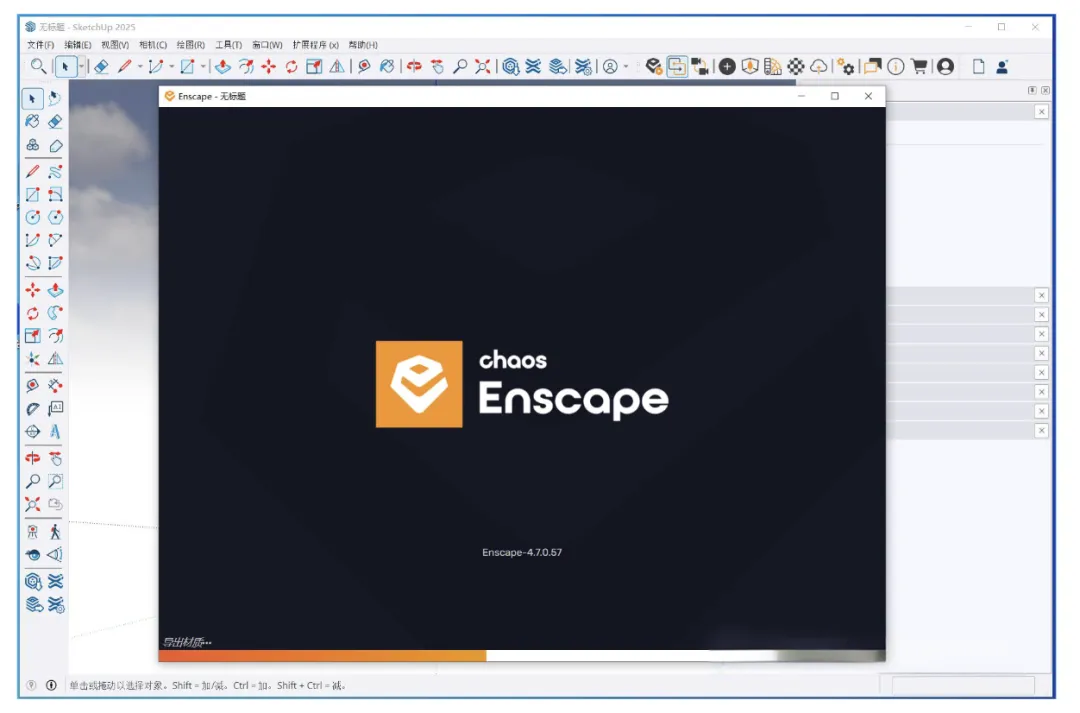This screenshot has width=1080, height=713.
Task: Click the new document page icon in toolbar
Action: pos(978,66)
